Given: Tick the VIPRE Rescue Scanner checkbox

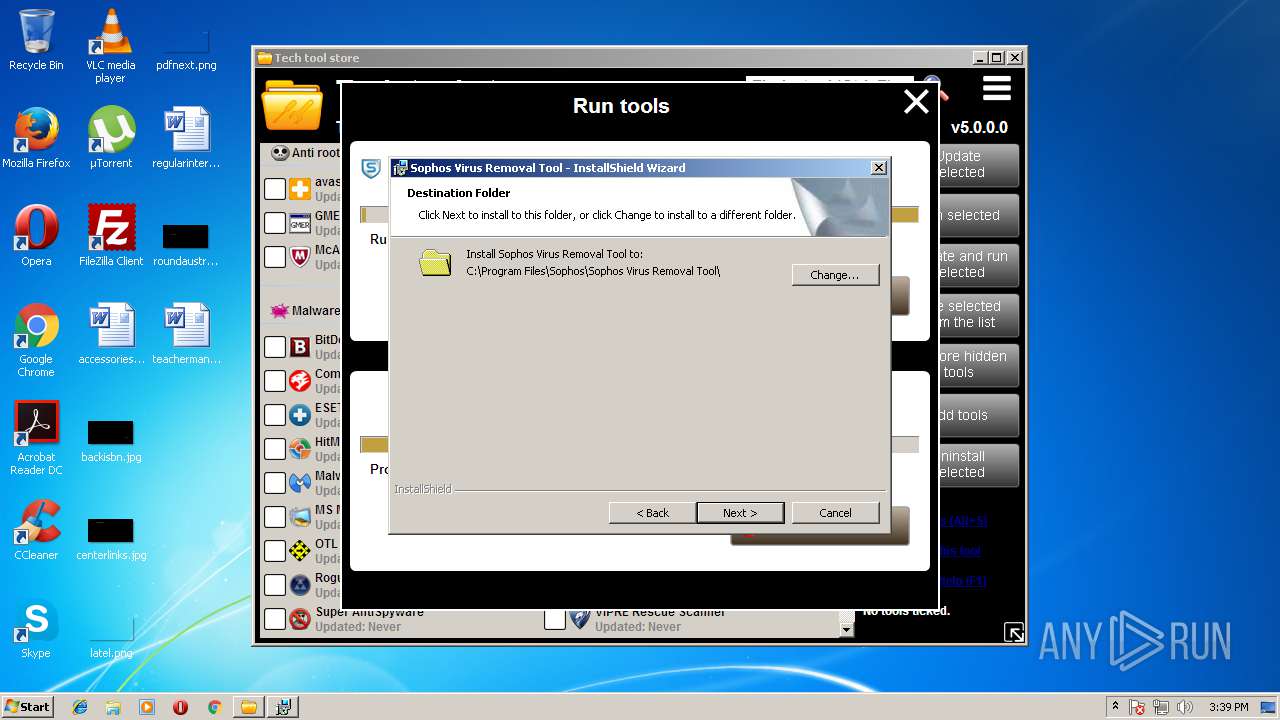Looking at the screenshot, I should pos(555,619).
